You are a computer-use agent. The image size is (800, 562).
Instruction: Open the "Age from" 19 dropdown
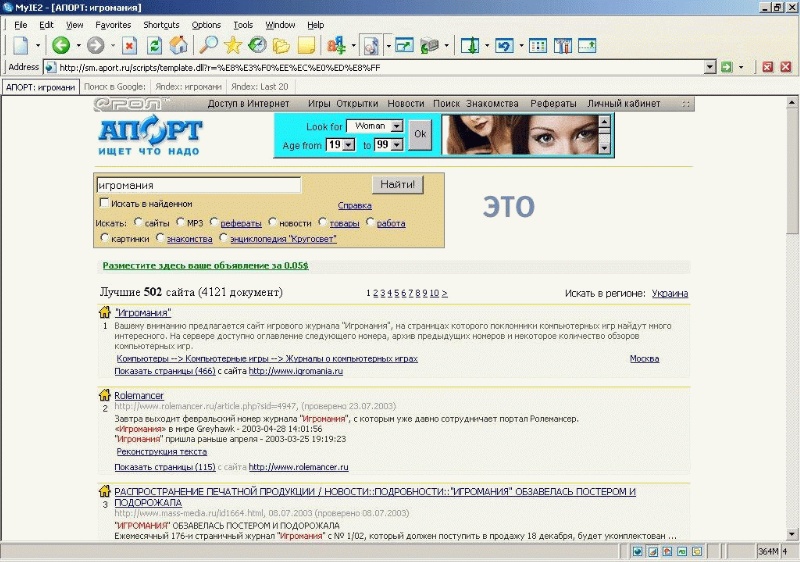[340, 145]
